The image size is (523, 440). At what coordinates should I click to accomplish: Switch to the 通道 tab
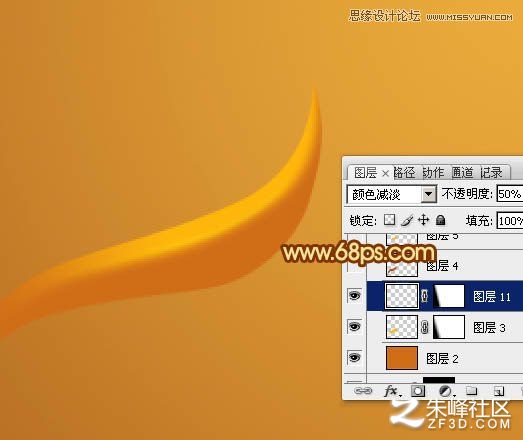pyautogui.click(x=463, y=173)
